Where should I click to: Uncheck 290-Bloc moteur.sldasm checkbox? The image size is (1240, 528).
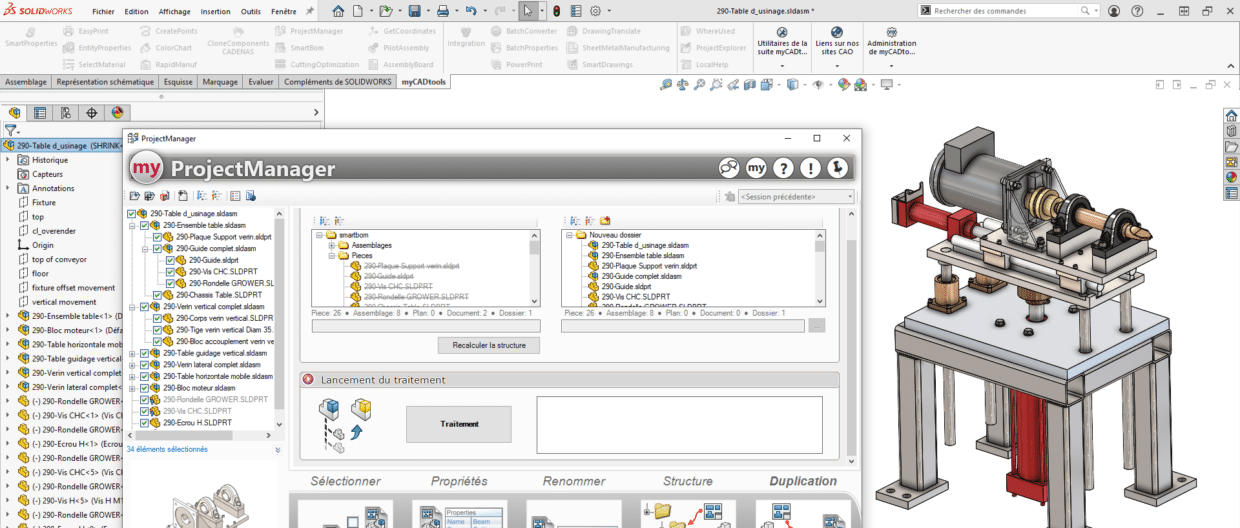point(144,388)
